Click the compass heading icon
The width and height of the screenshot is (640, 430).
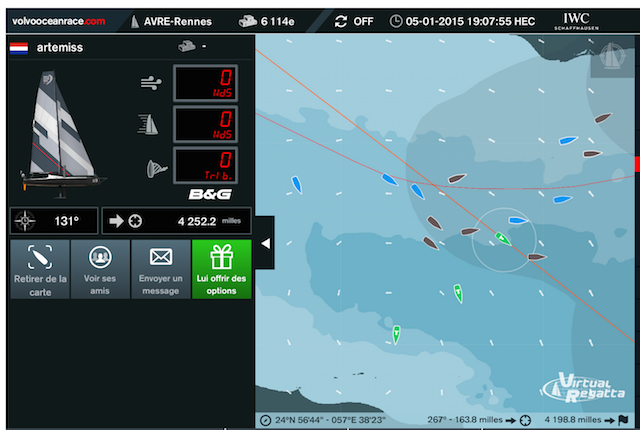point(30,220)
